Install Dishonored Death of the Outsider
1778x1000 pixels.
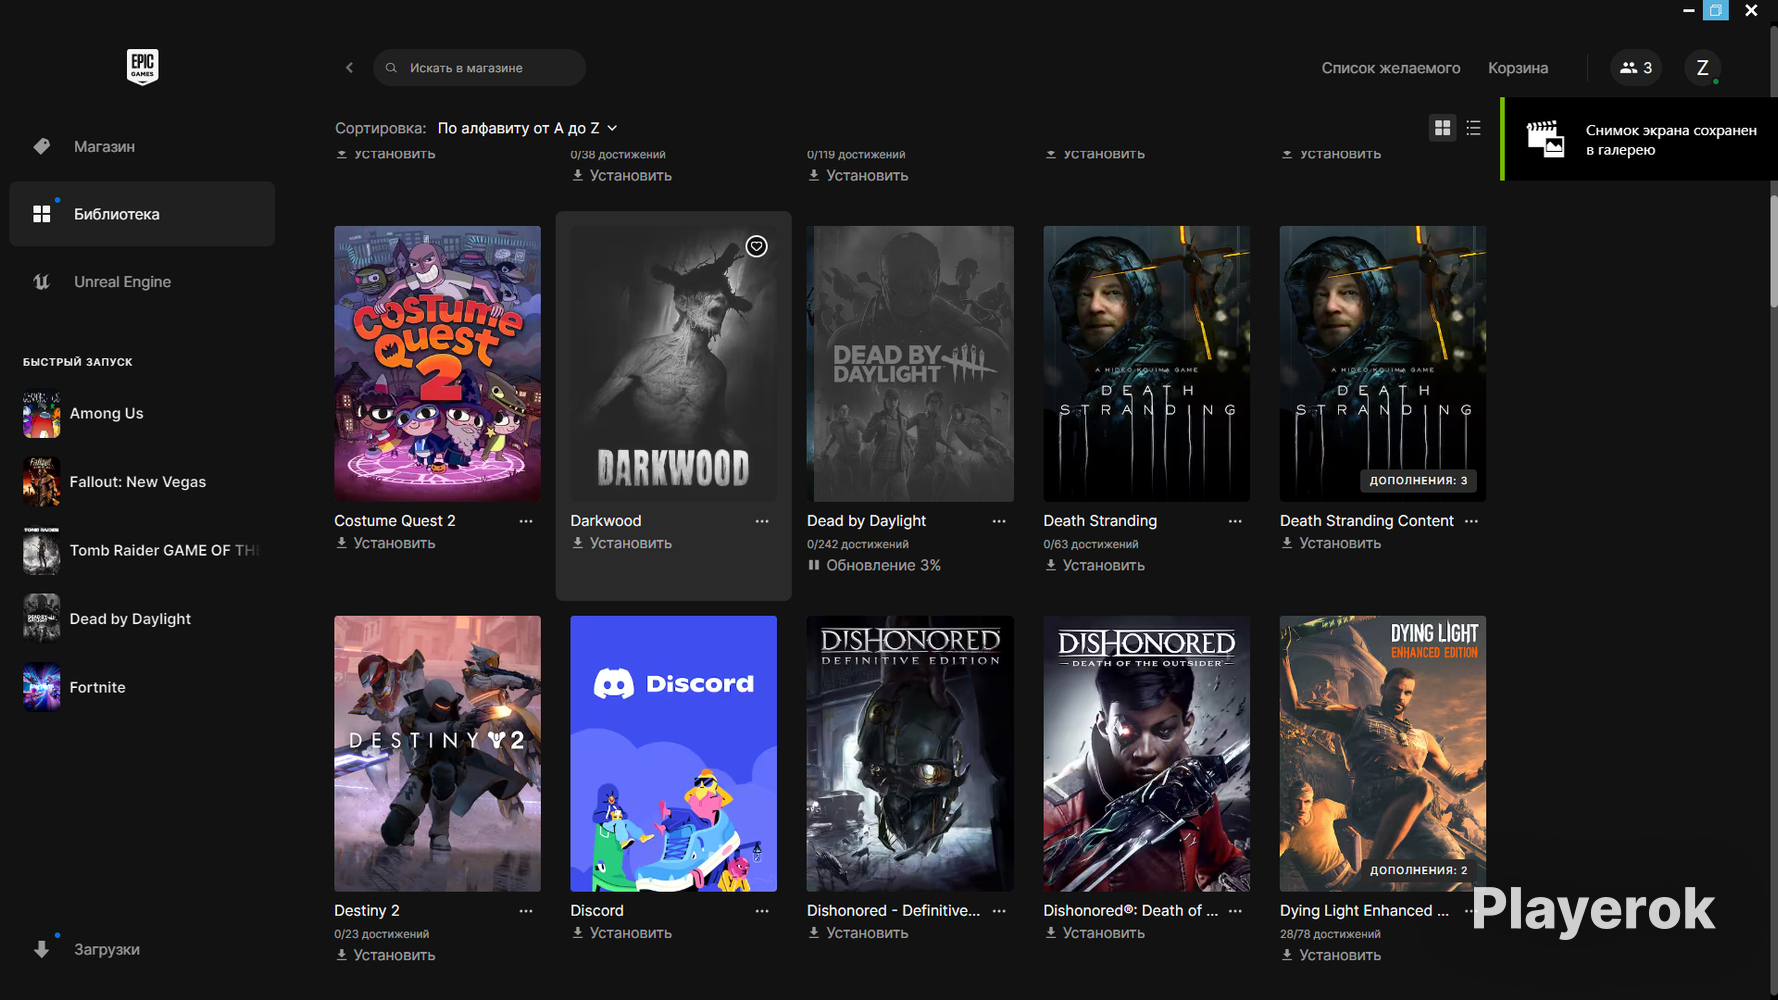point(1094,933)
